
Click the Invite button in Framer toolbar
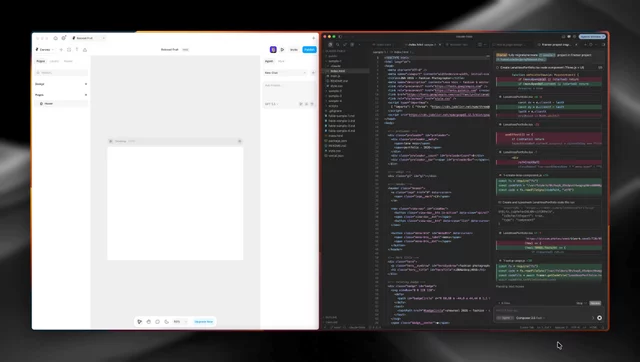tap(294, 49)
